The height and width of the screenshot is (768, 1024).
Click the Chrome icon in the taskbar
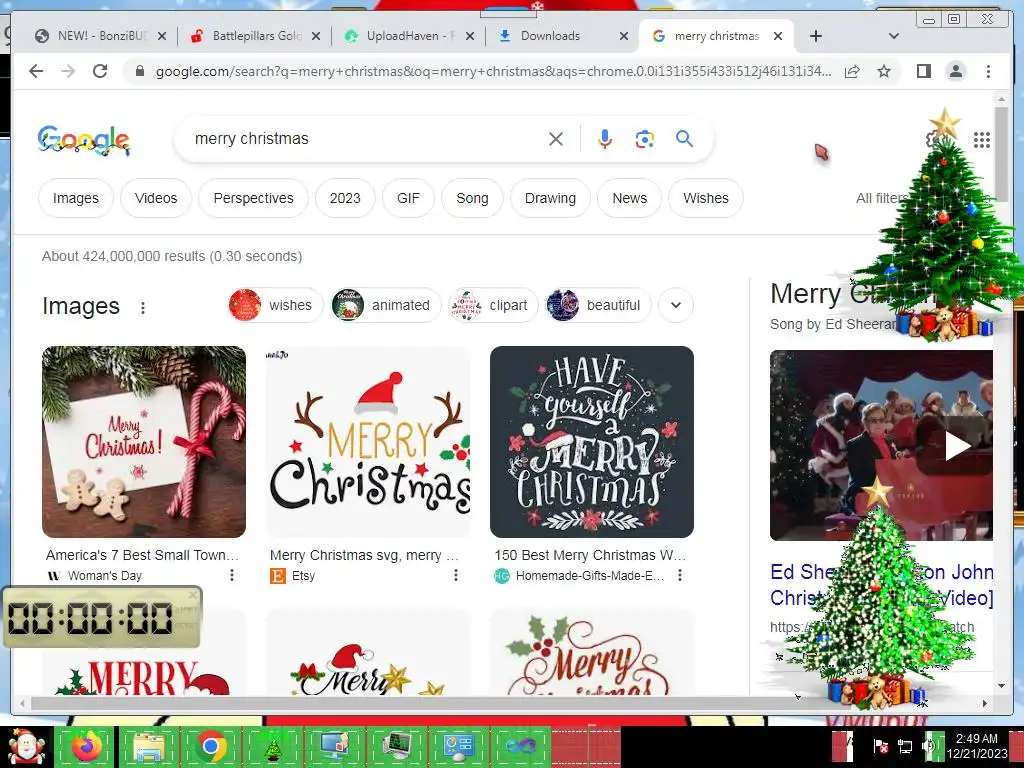point(210,747)
